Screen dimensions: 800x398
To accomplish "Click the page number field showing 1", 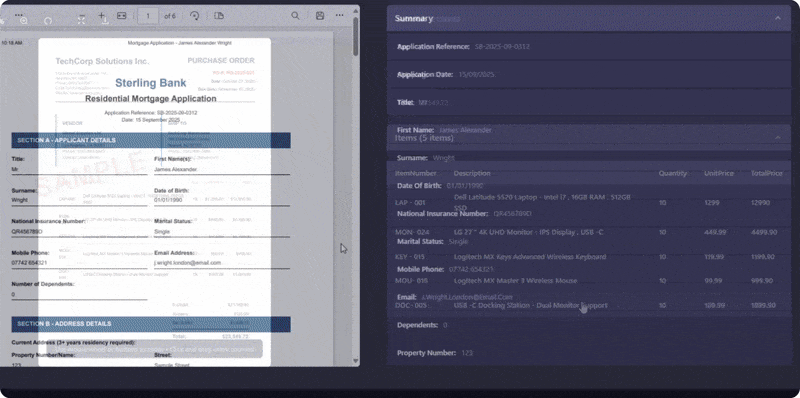I will tap(148, 16).
